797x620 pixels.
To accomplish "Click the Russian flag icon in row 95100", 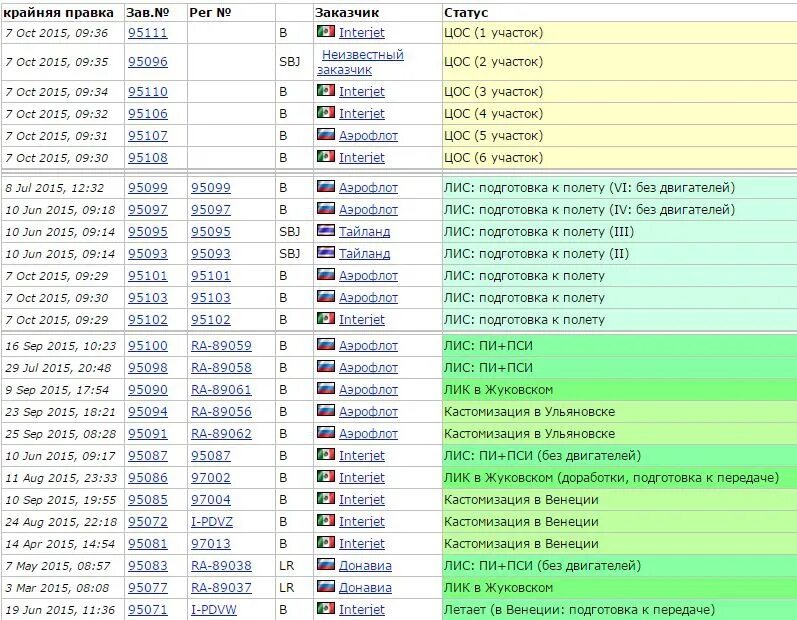I will pyautogui.click(x=326, y=345).
